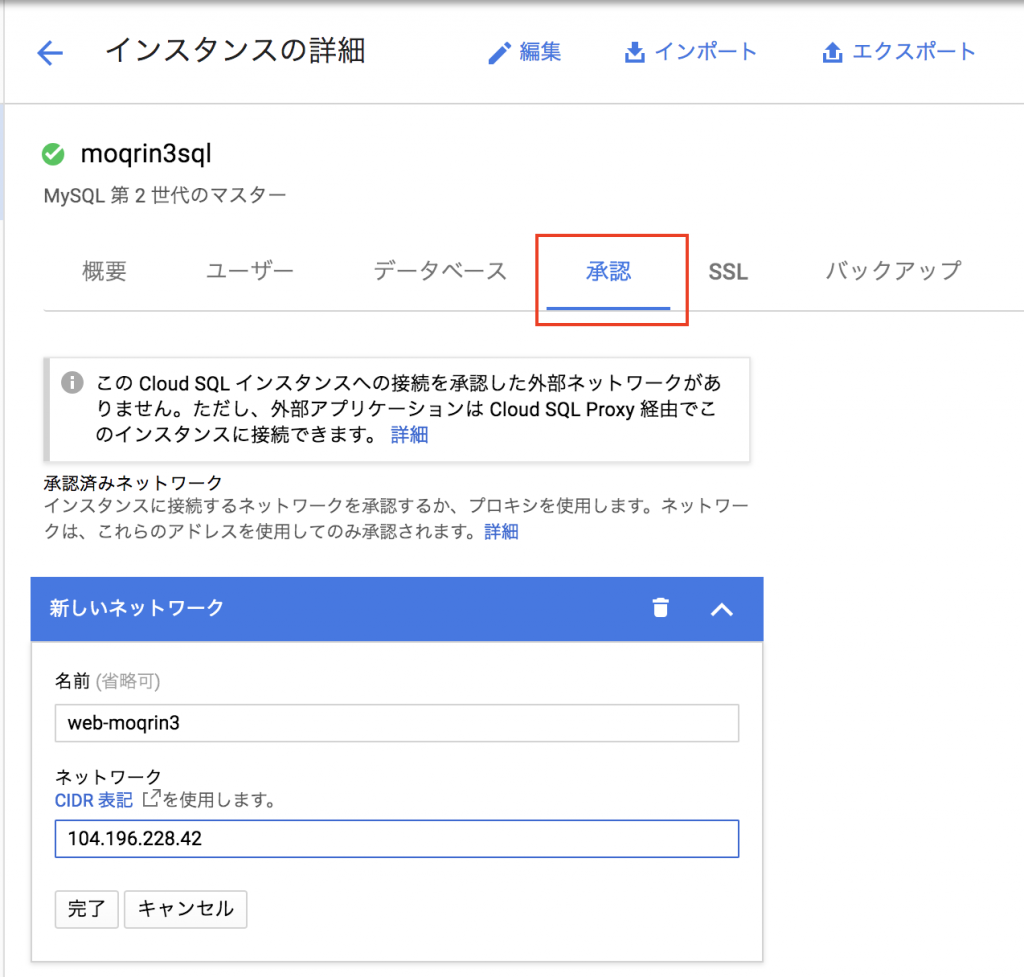Open the 詳細 link in the Cloud SQL Proxy notice
Viewport: 1024px width, 977px height.
click(409, 435)
